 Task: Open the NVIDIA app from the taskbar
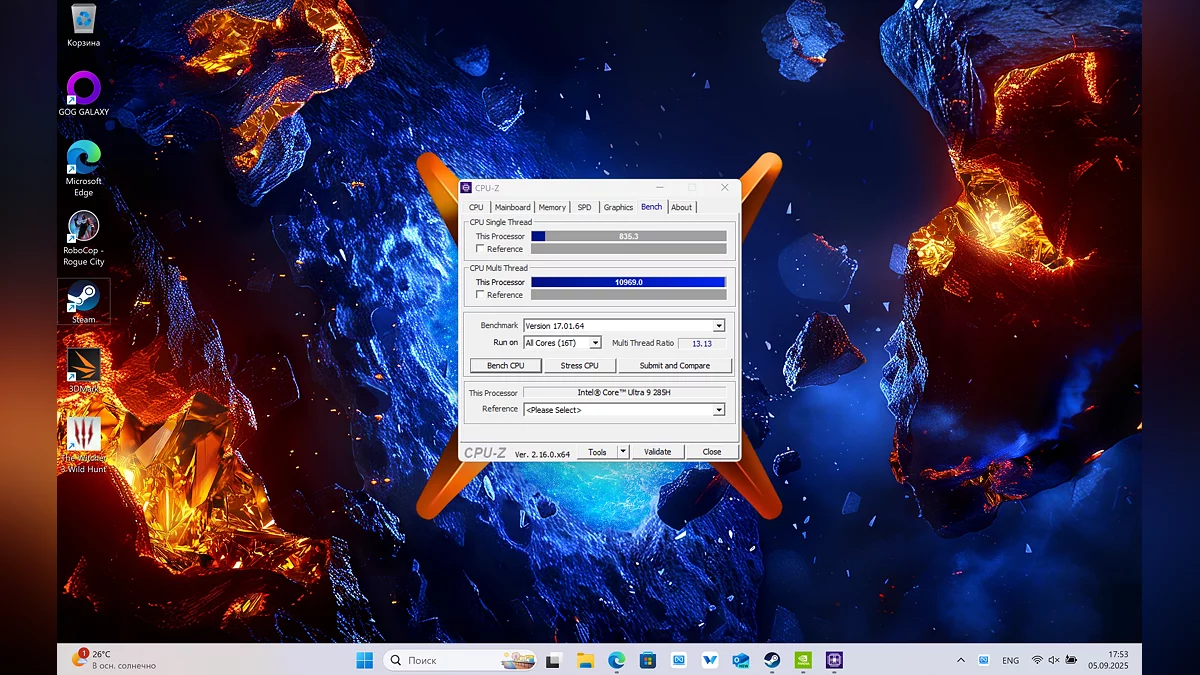[x=803, y=660]
